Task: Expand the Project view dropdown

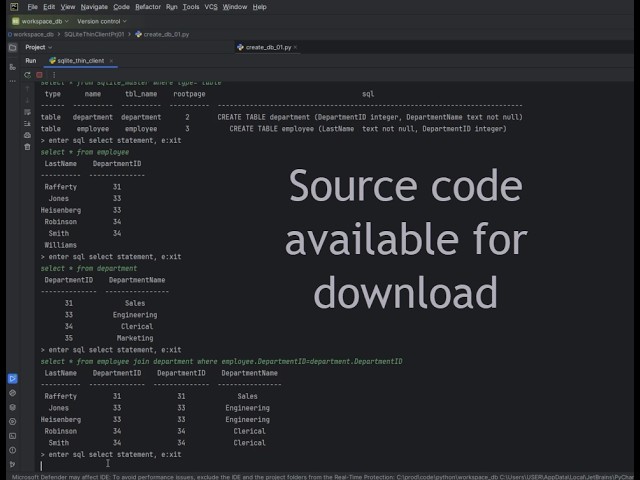Action: coord(39,47)
